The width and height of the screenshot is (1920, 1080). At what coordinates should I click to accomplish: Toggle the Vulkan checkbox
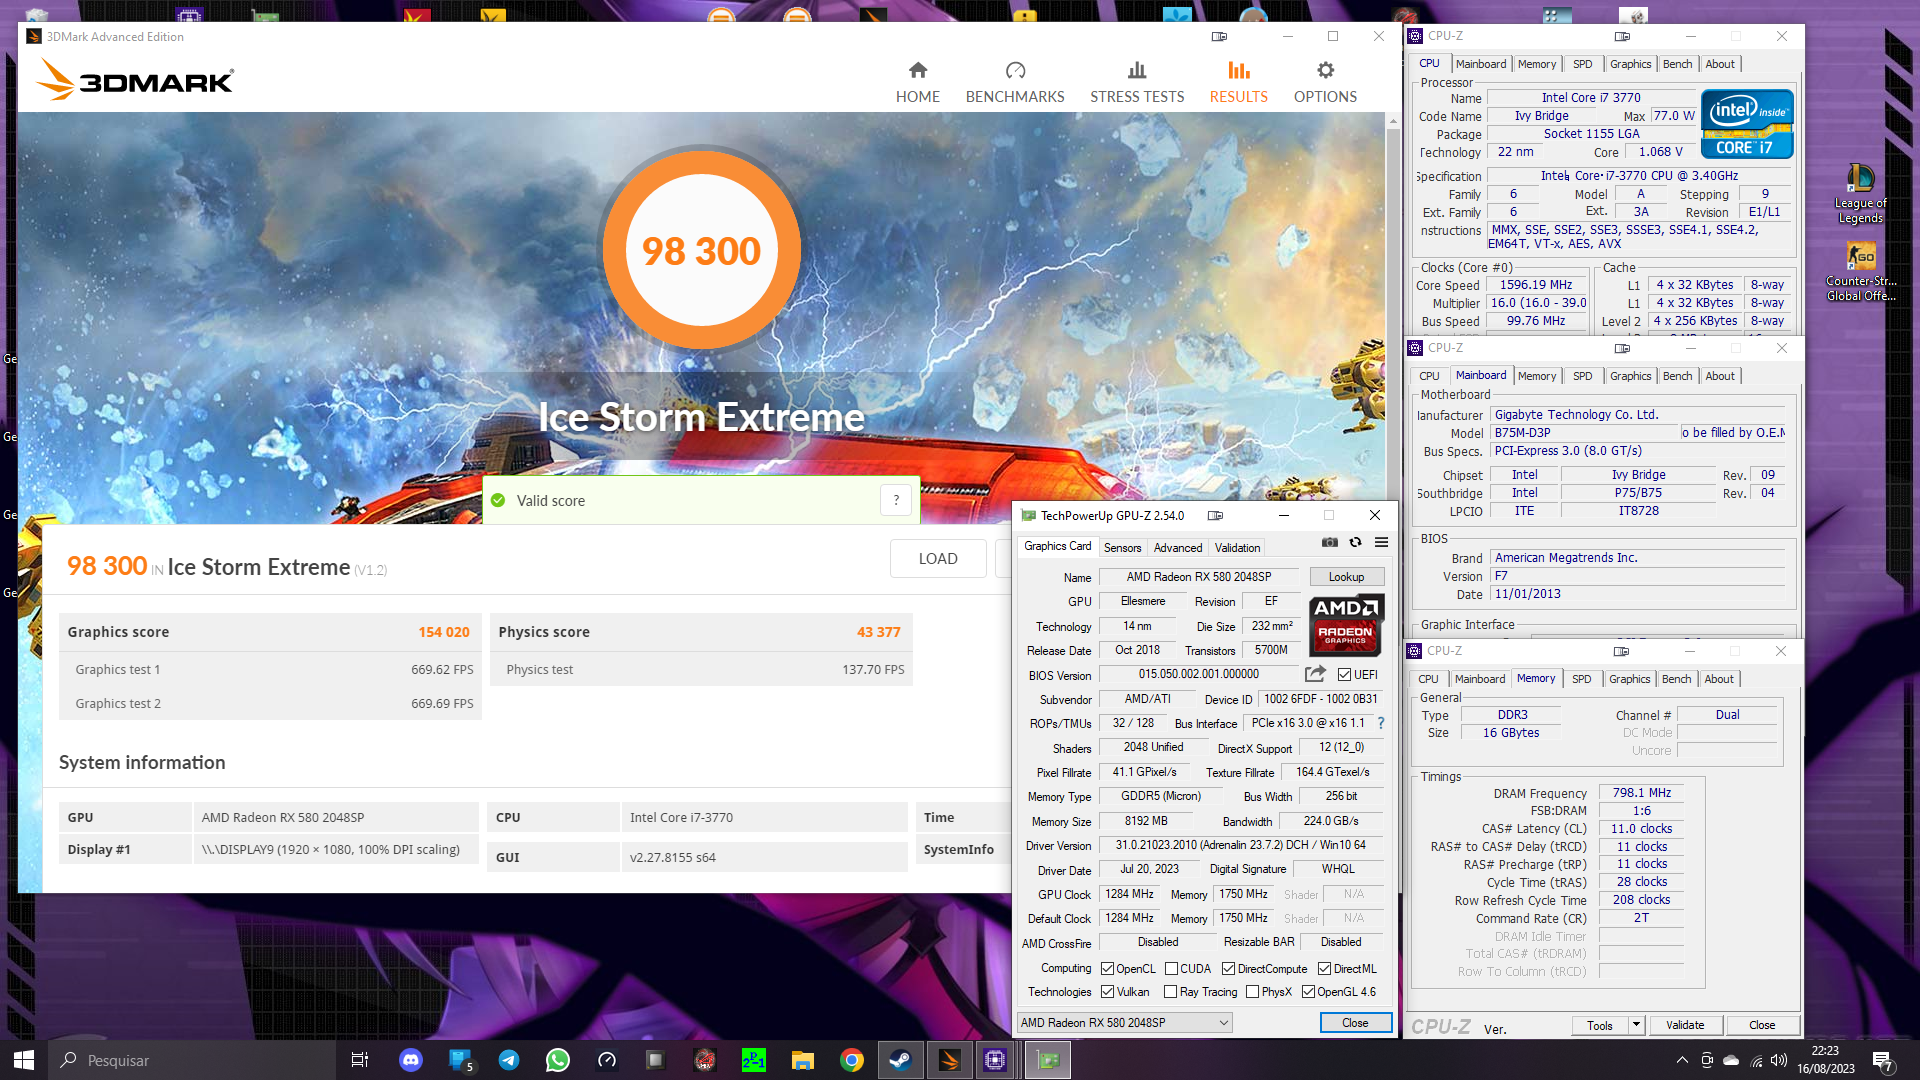click(x=1107, y=991)
